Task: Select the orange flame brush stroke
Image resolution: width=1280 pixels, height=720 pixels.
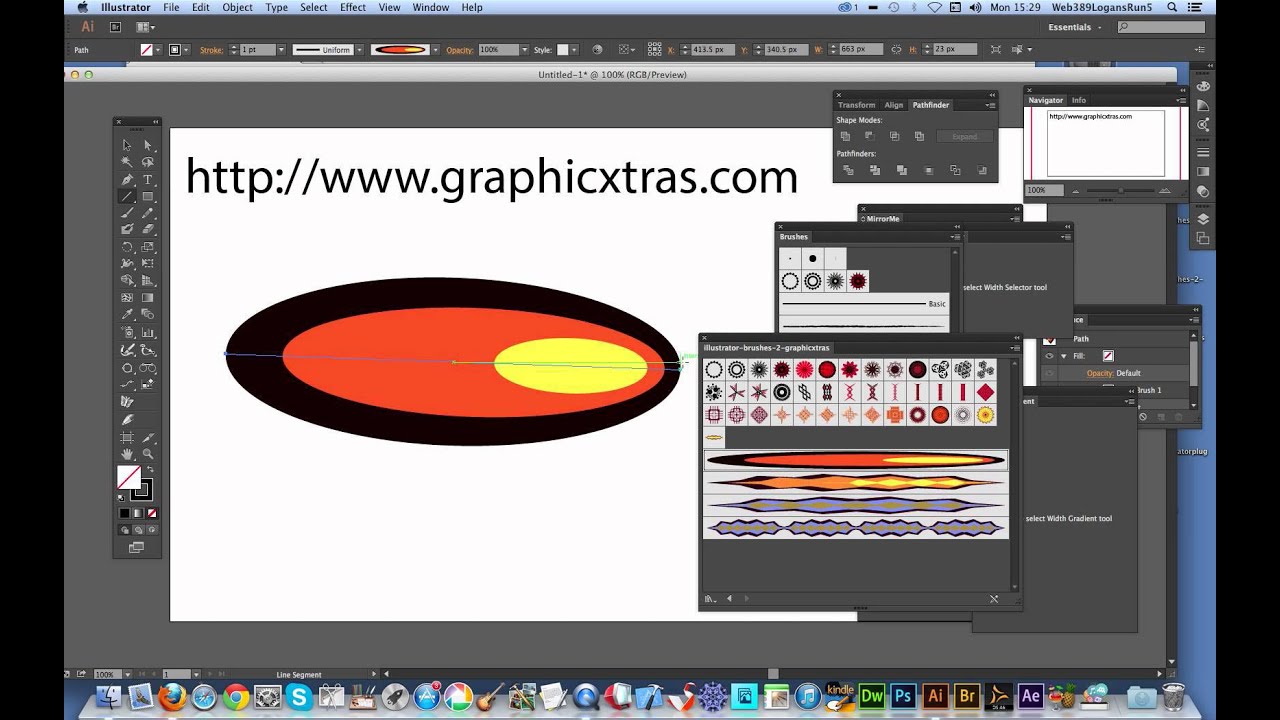Action: pos(855,482)
